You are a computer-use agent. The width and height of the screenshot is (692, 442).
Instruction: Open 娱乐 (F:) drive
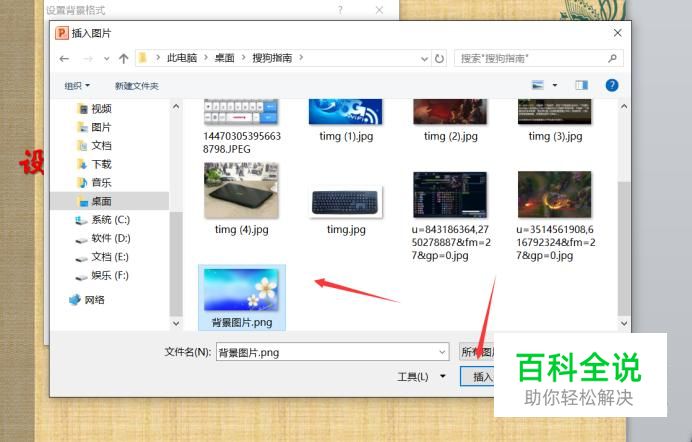pos(102,275)
